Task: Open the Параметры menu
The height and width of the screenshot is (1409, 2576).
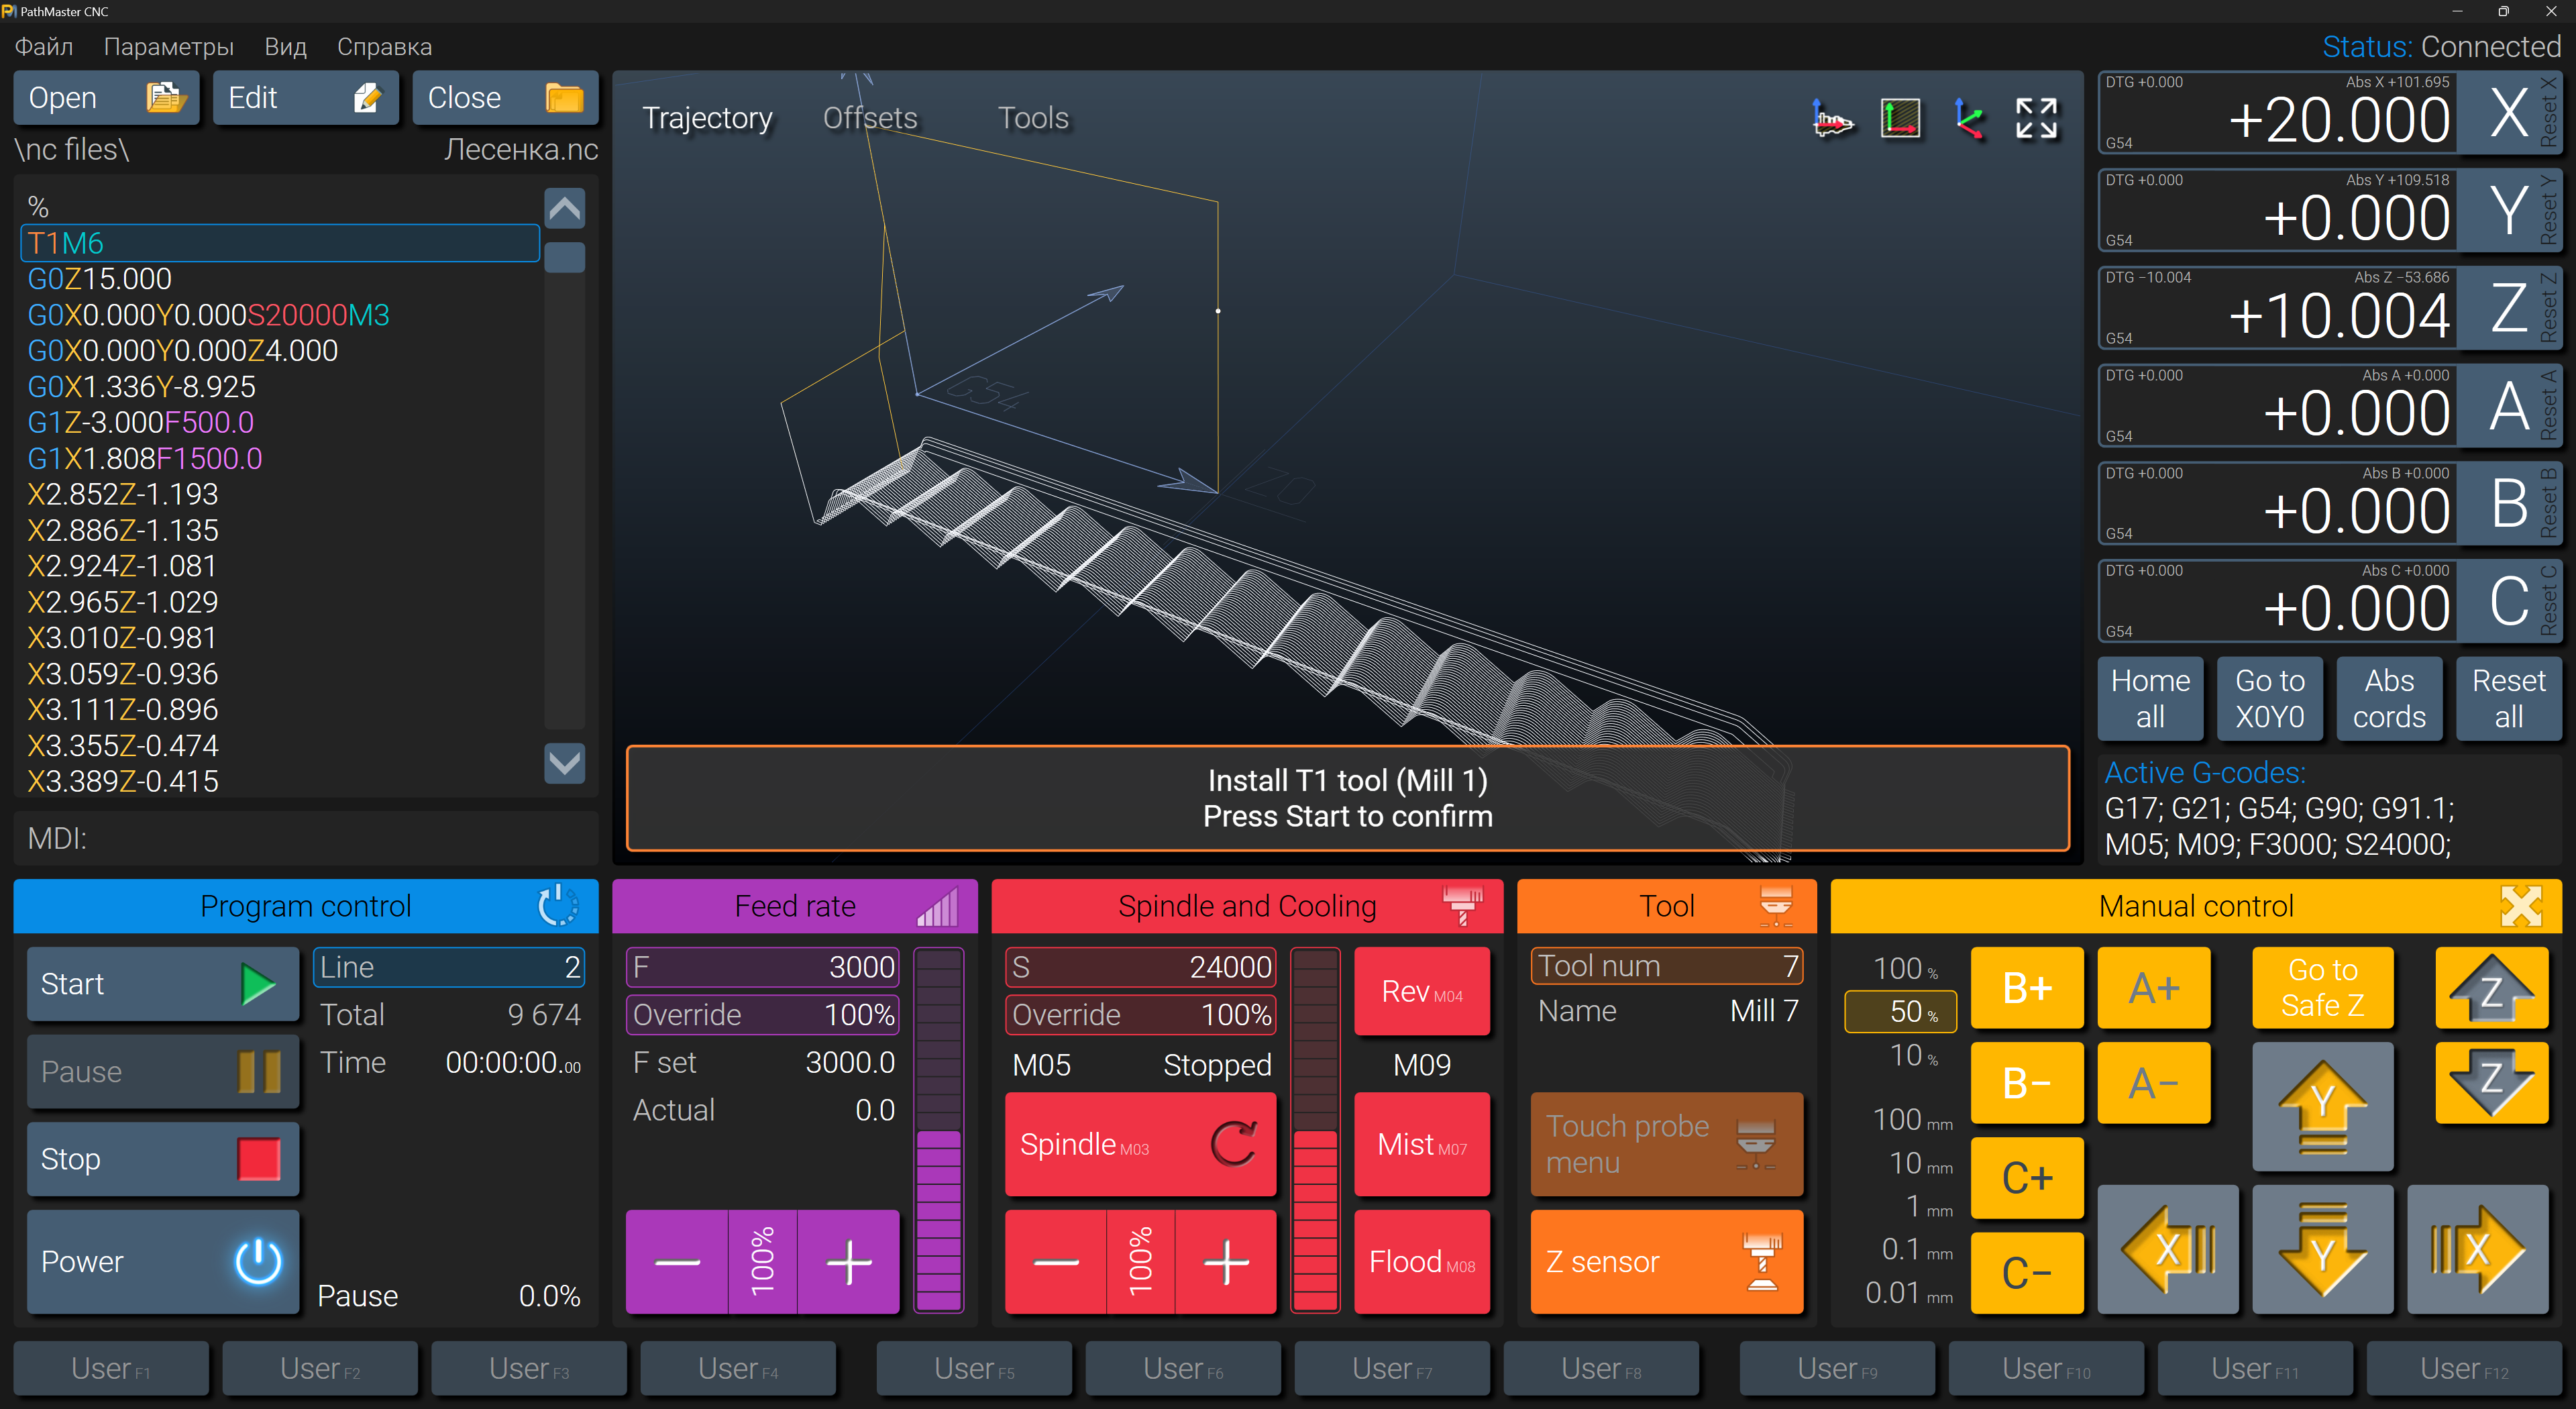Action: 168,47
